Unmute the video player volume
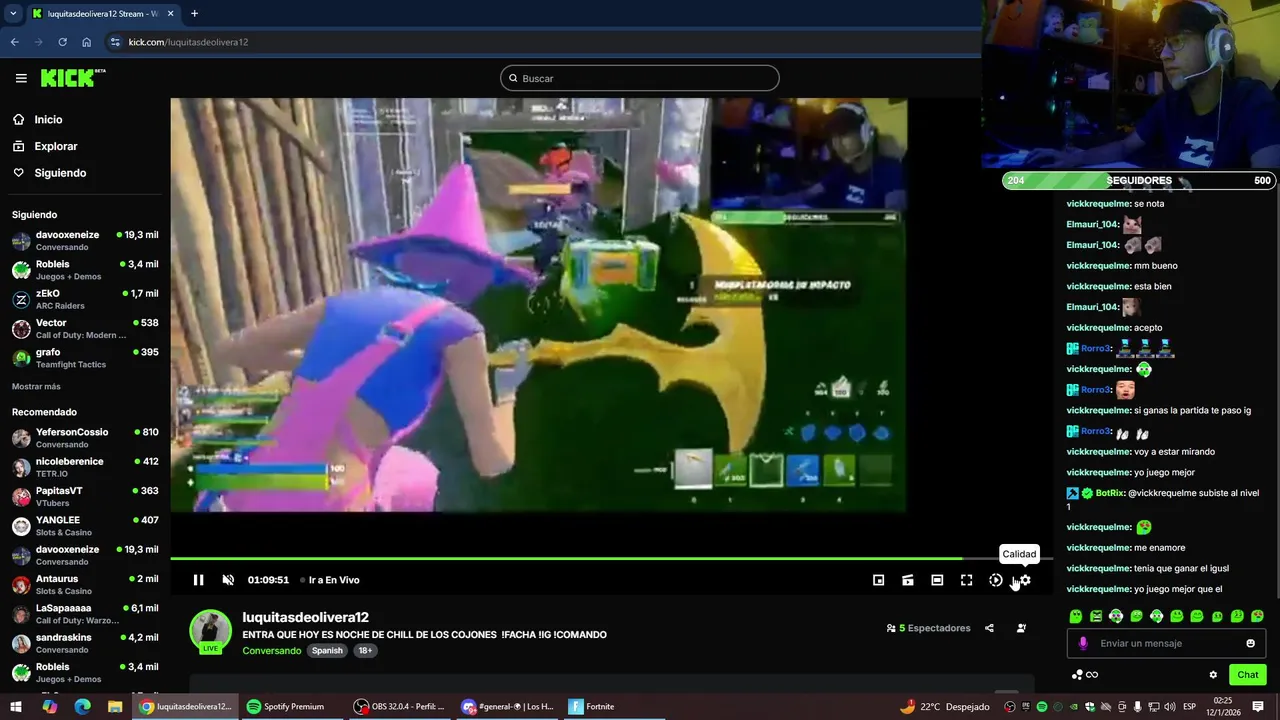This screenshot has width=1280, height=720. point(228,580)
